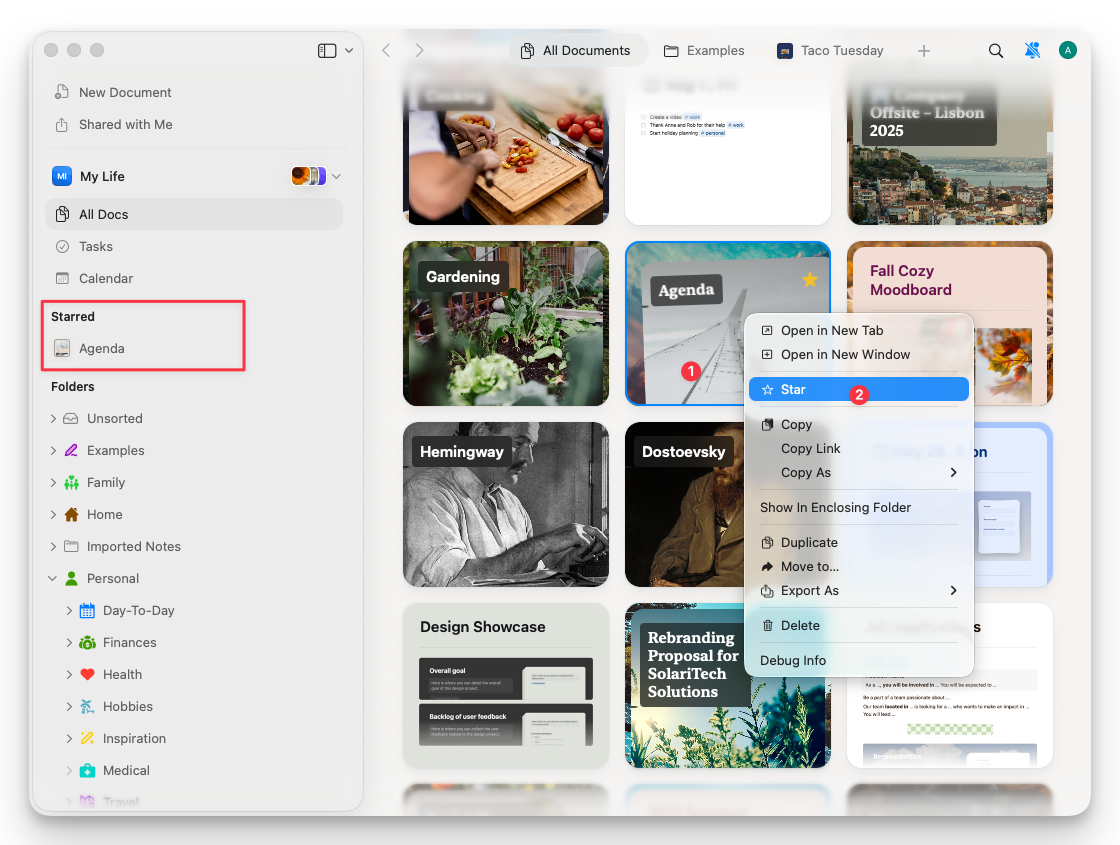The height and width of the screenshot is (845, 1120).
Task: Open the account avatar profile
Action: [1067, 49]
